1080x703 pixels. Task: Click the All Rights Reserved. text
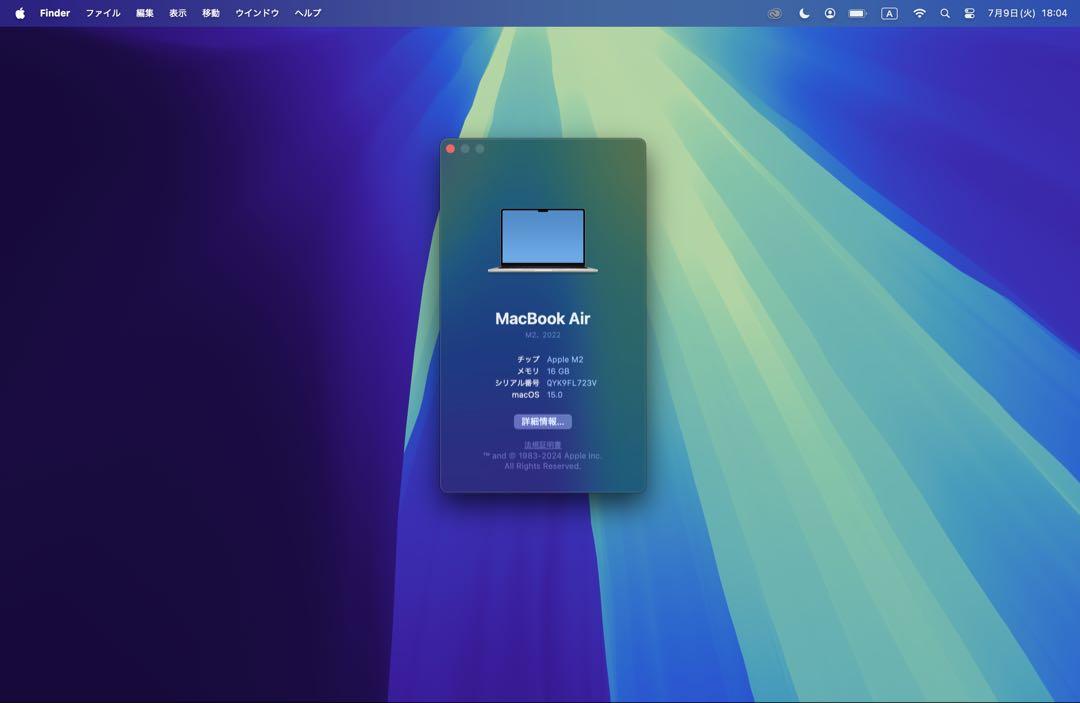(543, 466)
